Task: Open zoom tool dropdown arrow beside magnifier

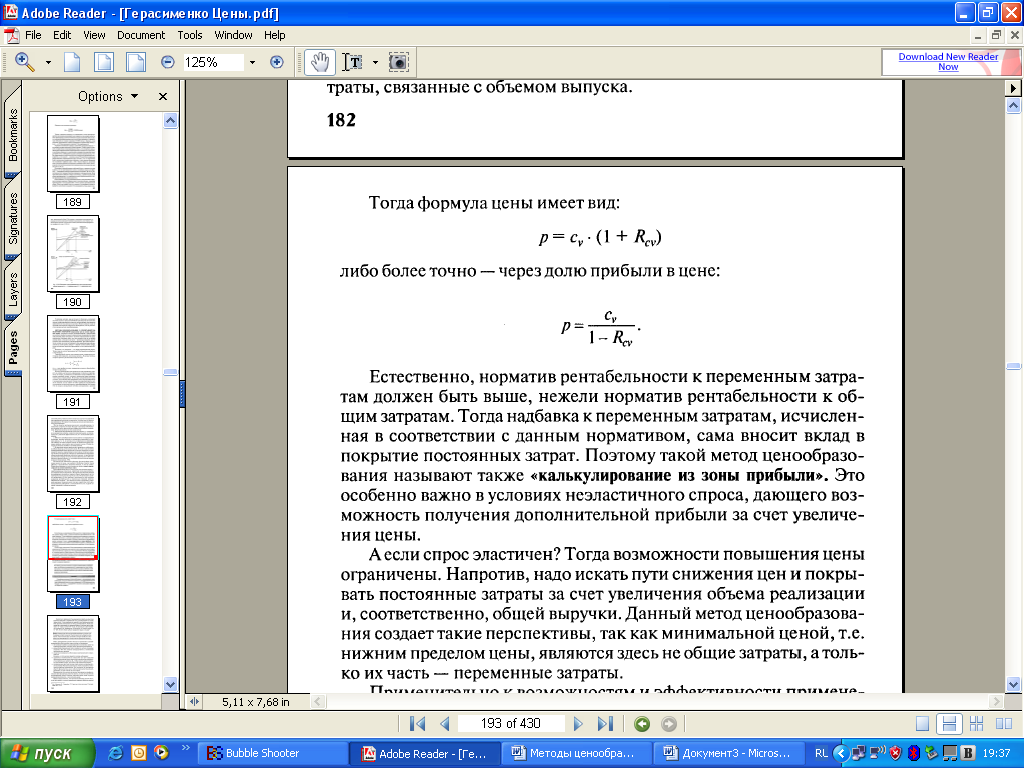Action: 48,63
